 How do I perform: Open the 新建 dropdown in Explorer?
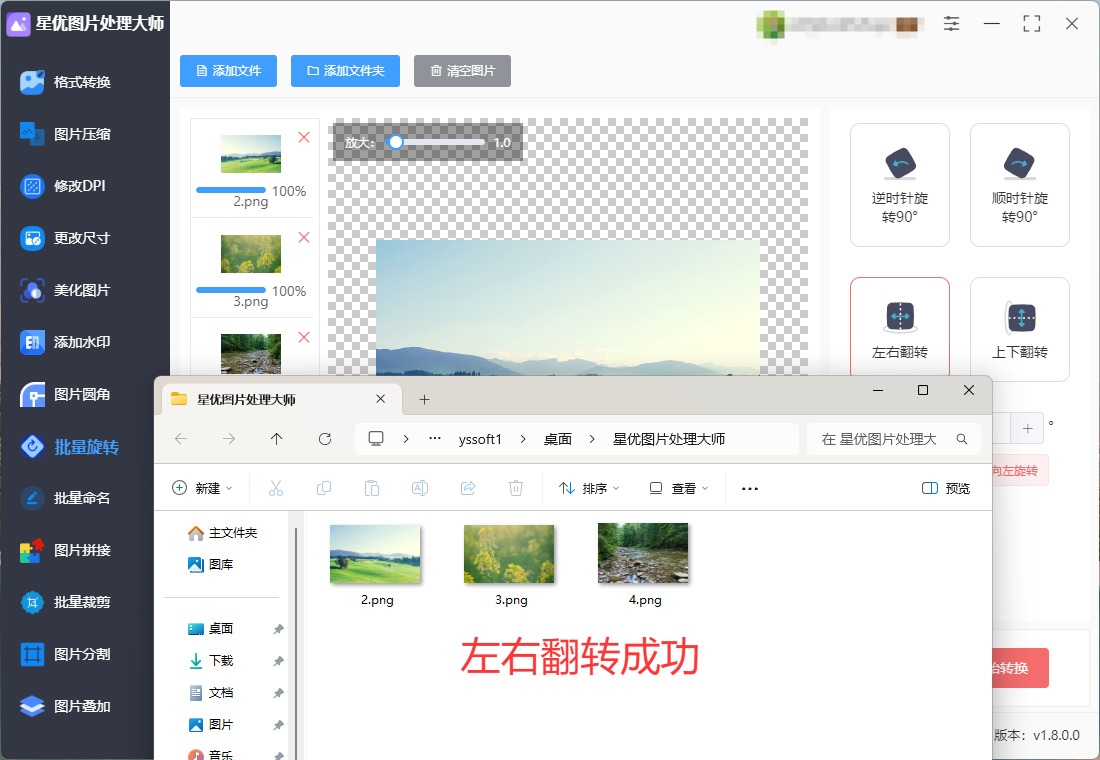click(202, 488)
